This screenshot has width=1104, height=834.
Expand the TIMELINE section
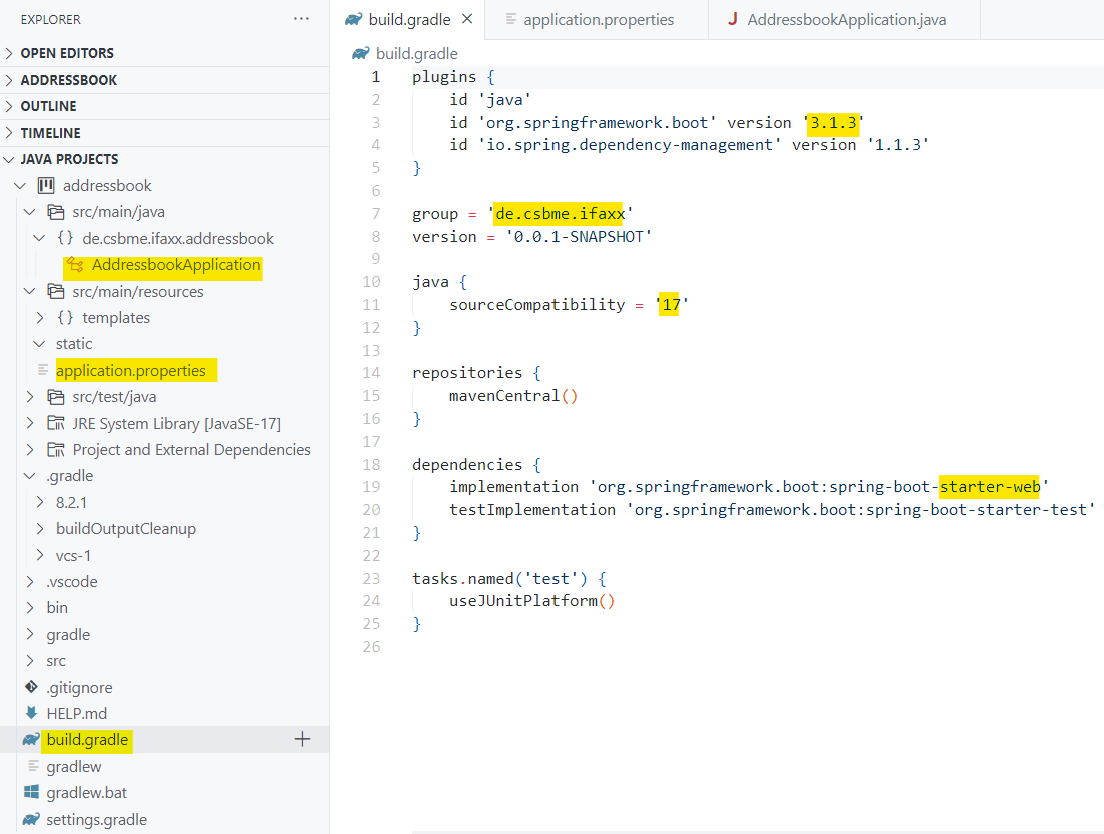click(x=9, y=133)
